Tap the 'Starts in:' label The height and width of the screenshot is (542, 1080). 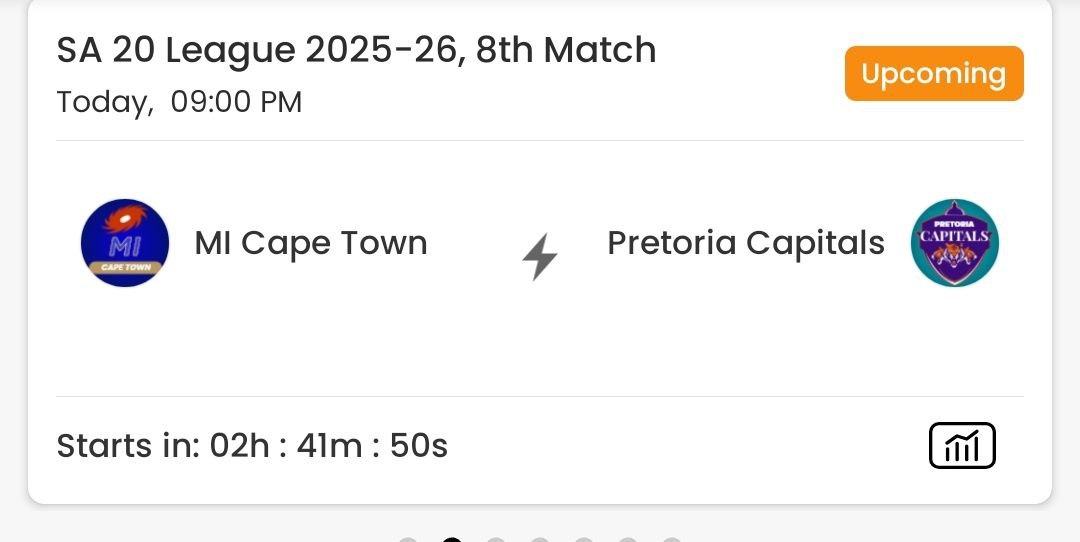pyautogui.click(x=128, y=445)
